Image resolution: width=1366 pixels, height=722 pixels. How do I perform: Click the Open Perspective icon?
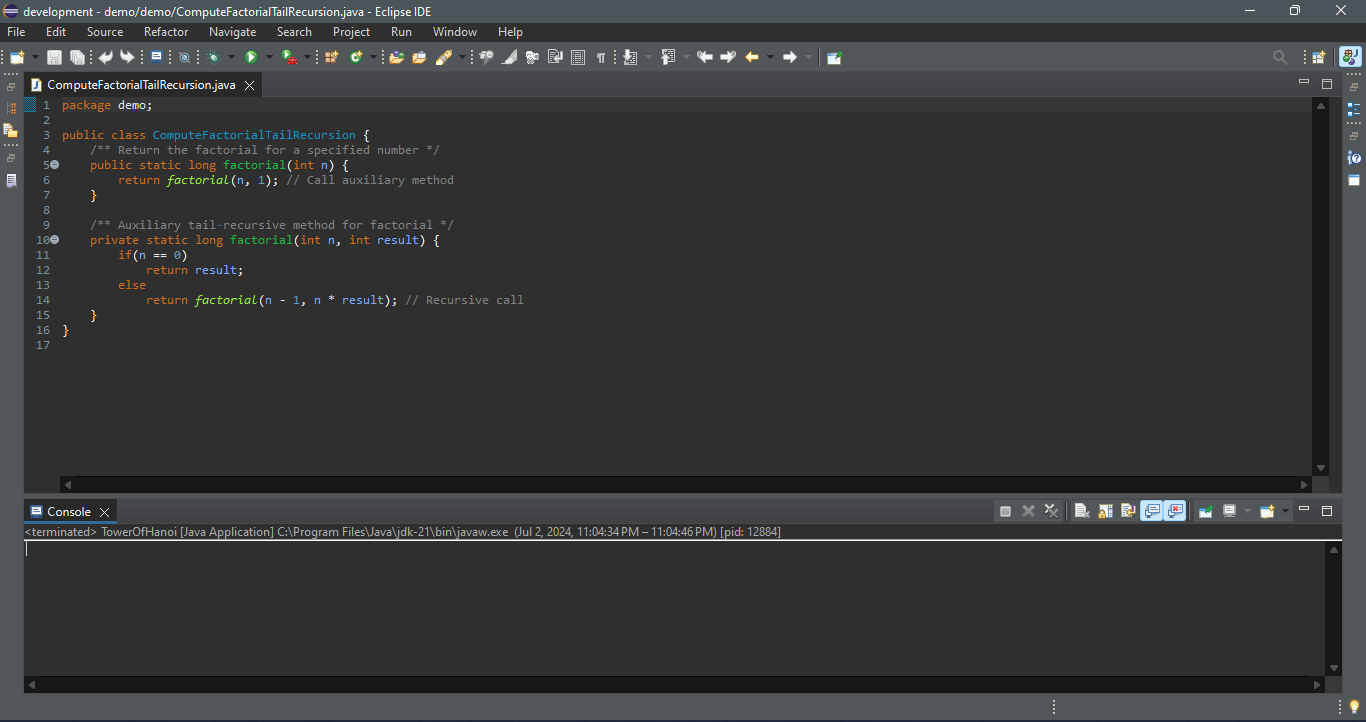(1318, 58)
